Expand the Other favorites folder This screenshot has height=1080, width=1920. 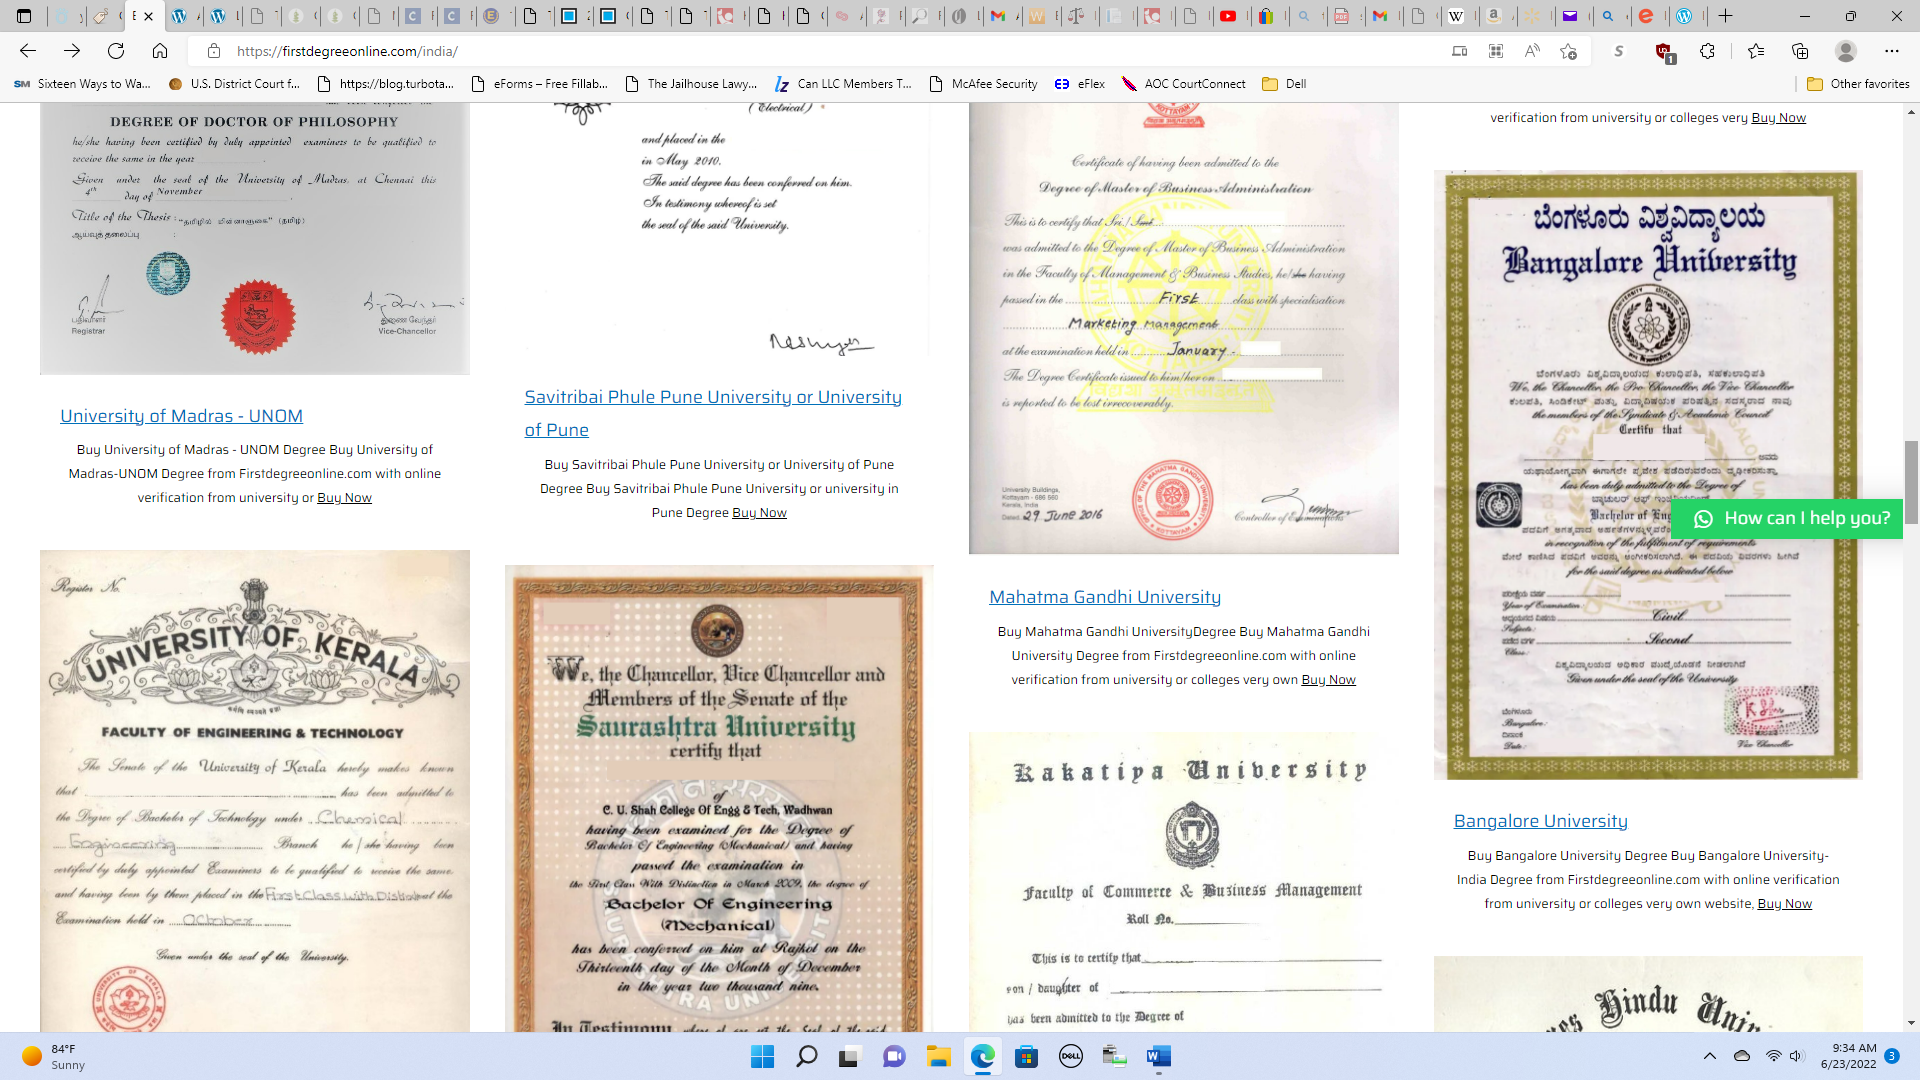pyautogui.click(x=1858, y=84)
